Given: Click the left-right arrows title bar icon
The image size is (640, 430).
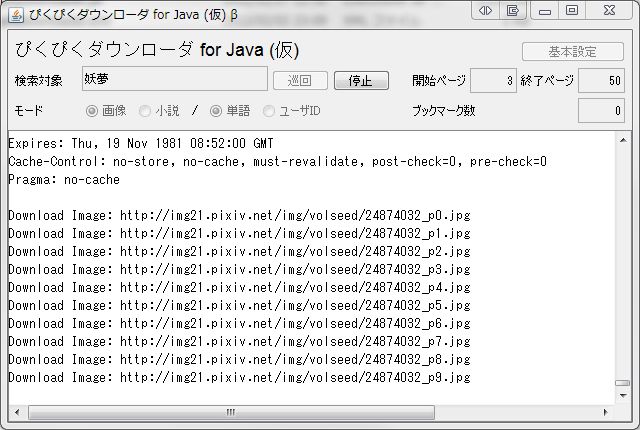Looking at the screenshot, I should (485, 11).
